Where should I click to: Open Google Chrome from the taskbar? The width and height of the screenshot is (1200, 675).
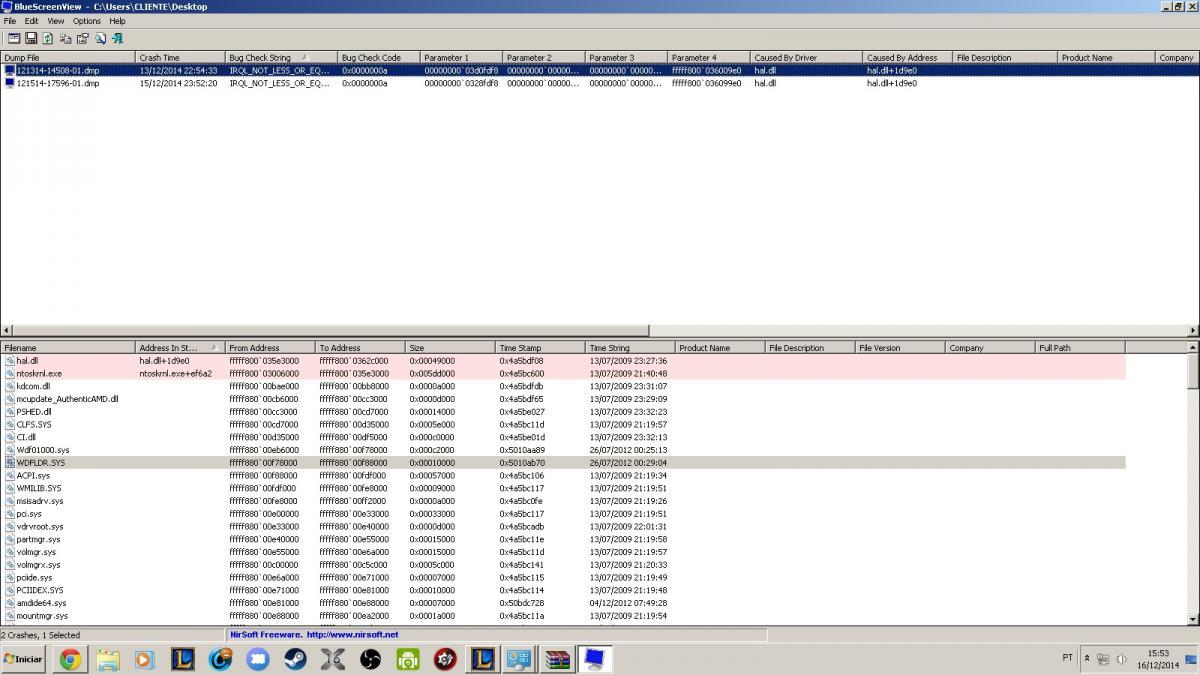click(x=70, y=659)
